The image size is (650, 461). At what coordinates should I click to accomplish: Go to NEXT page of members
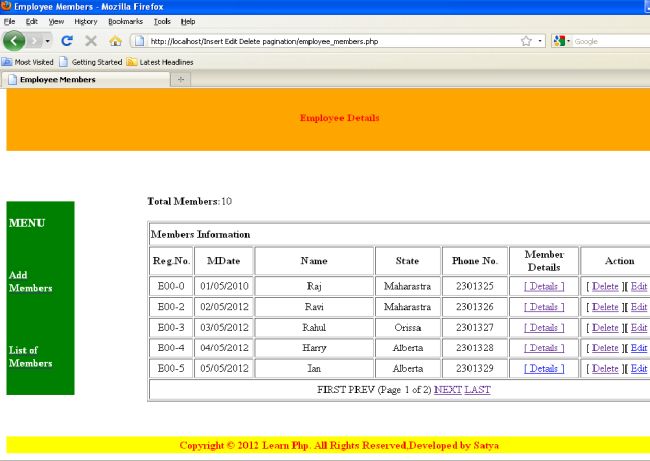448,390
